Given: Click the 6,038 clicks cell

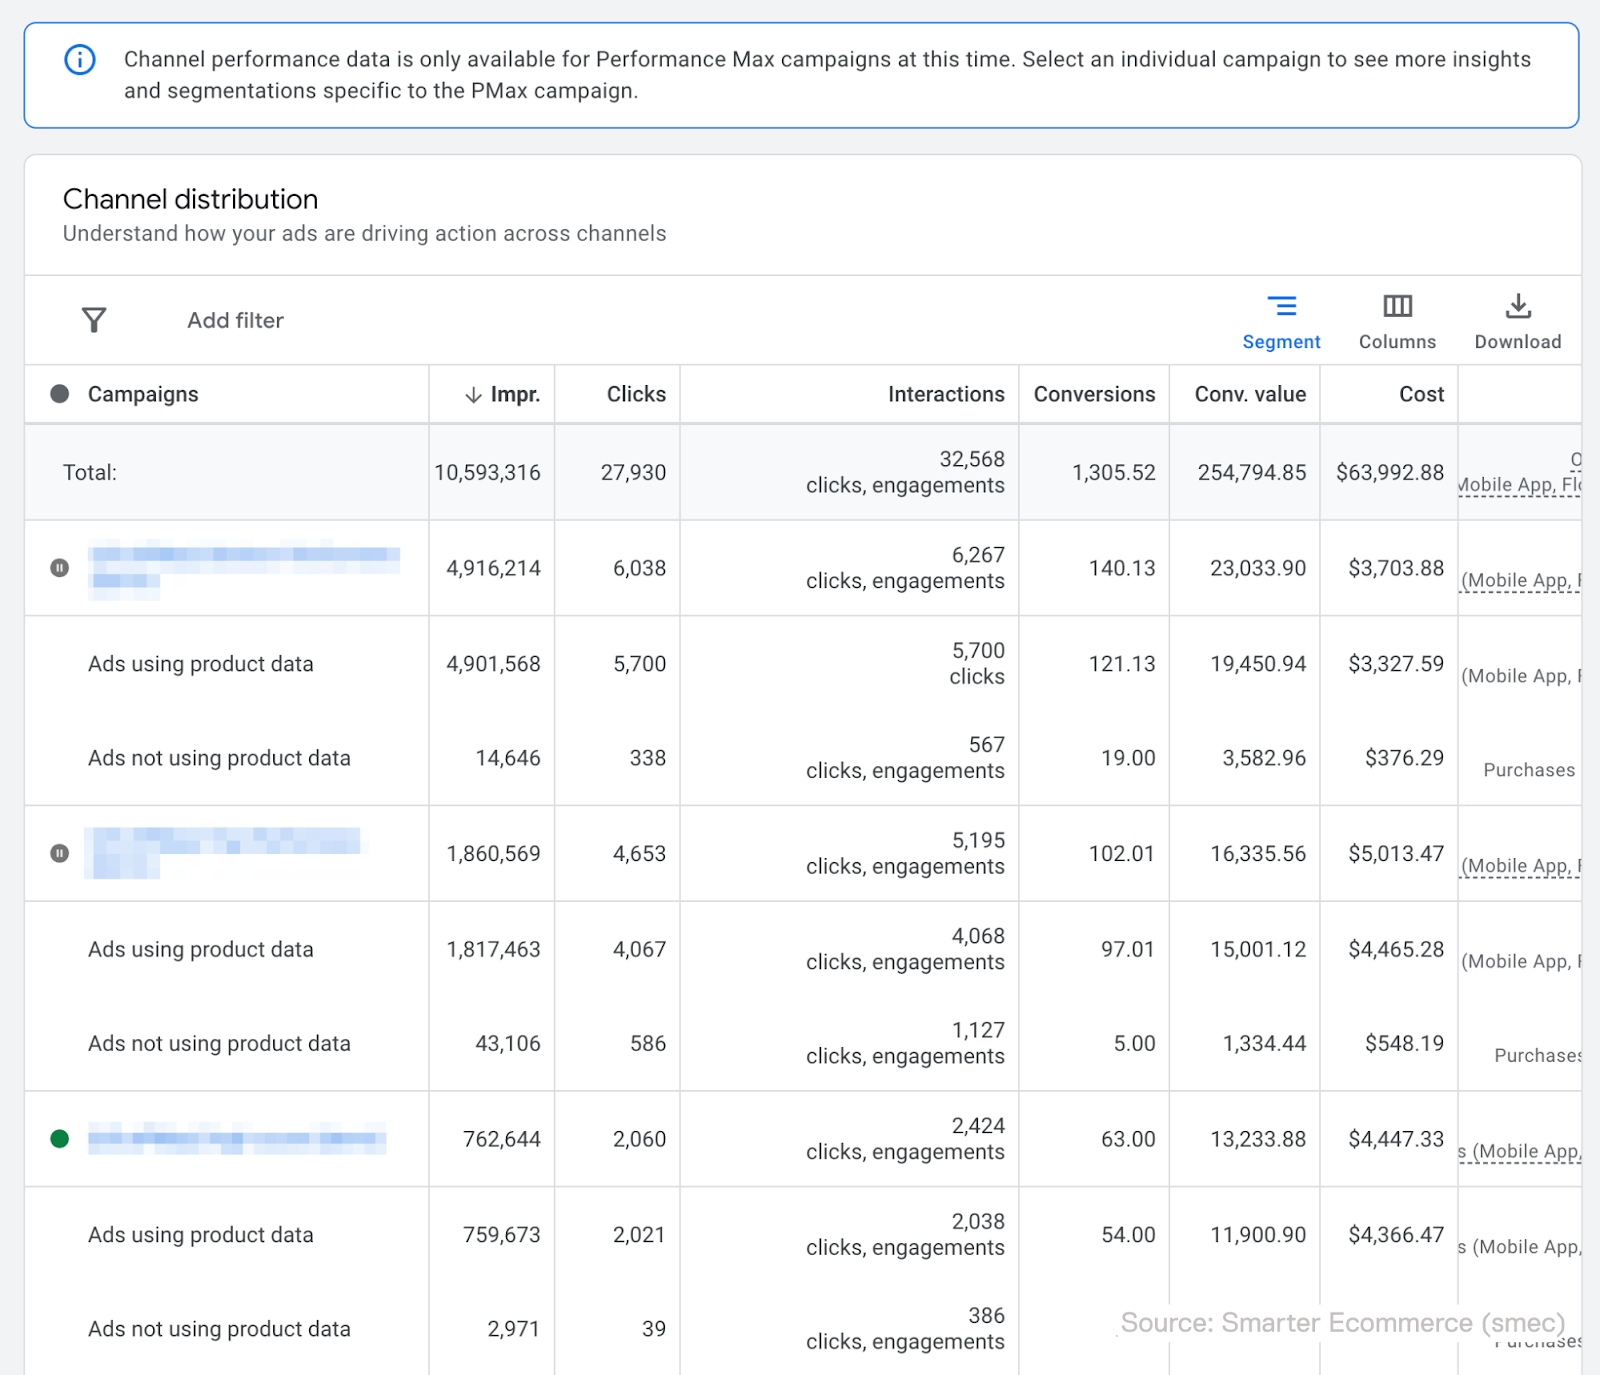Looking at the screenshot, I should coord(639,568).
